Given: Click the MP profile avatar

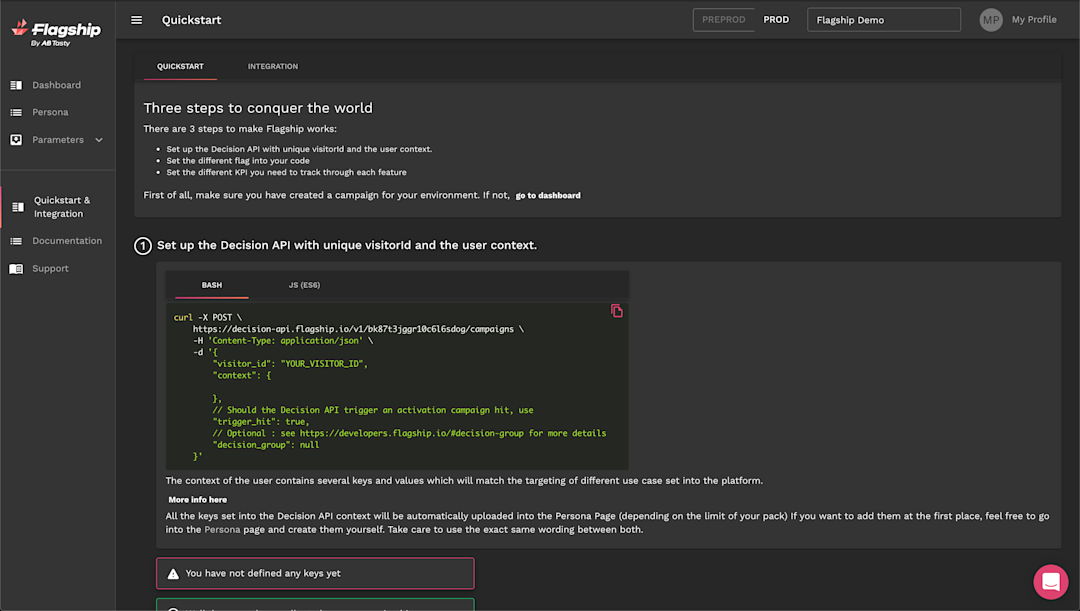Looking at the screenshot, I should click(991, 20).
